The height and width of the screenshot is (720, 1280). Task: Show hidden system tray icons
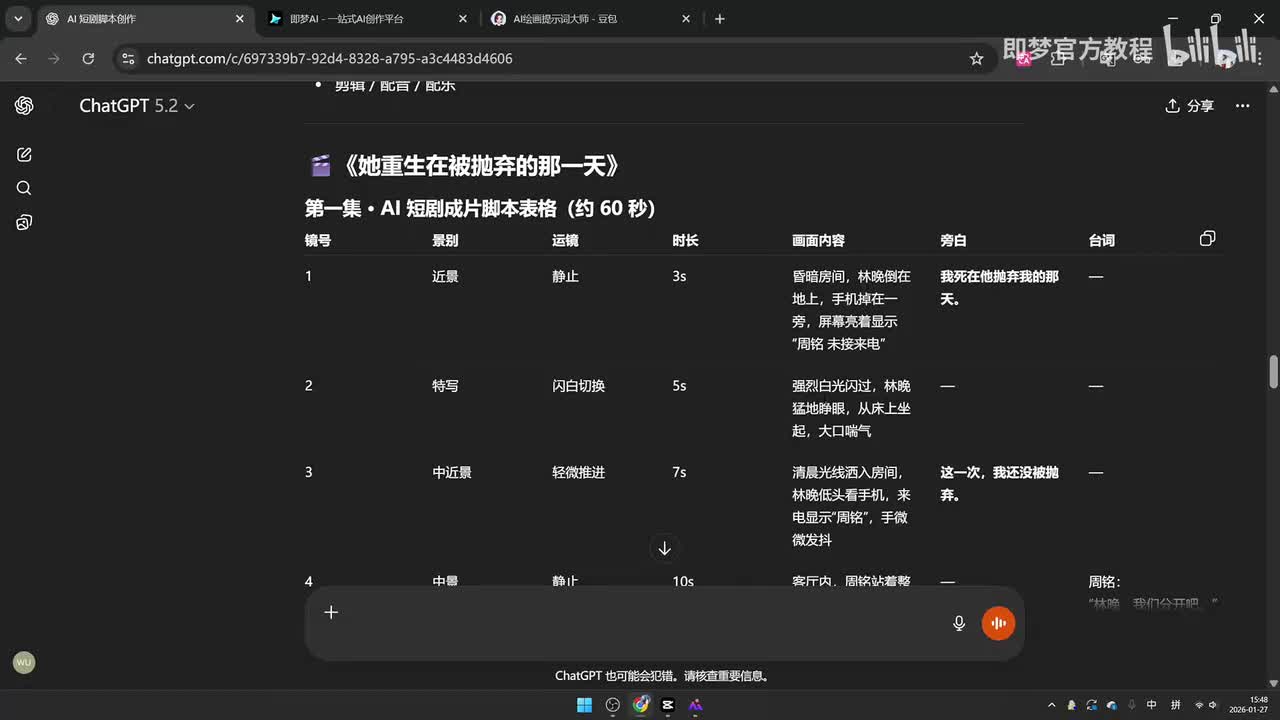(x=1051, y=705)
